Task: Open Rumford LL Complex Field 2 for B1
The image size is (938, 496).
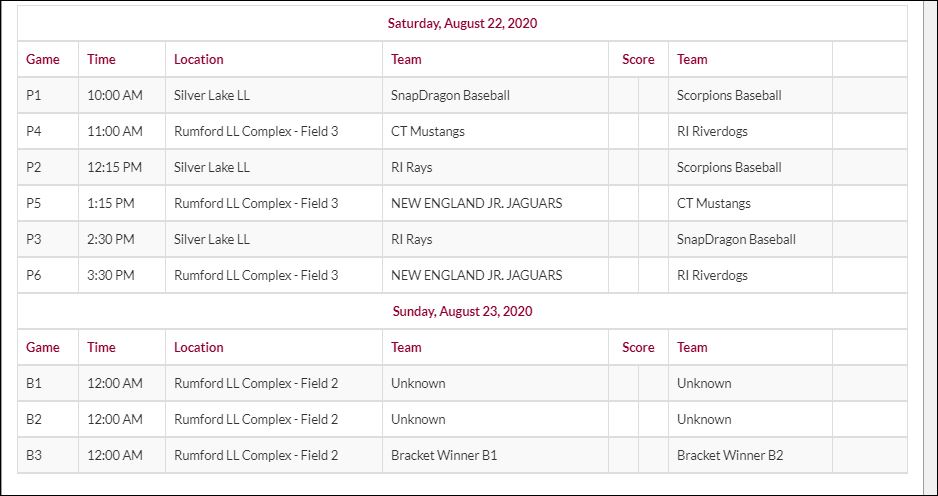Action: tap(256, 383)
